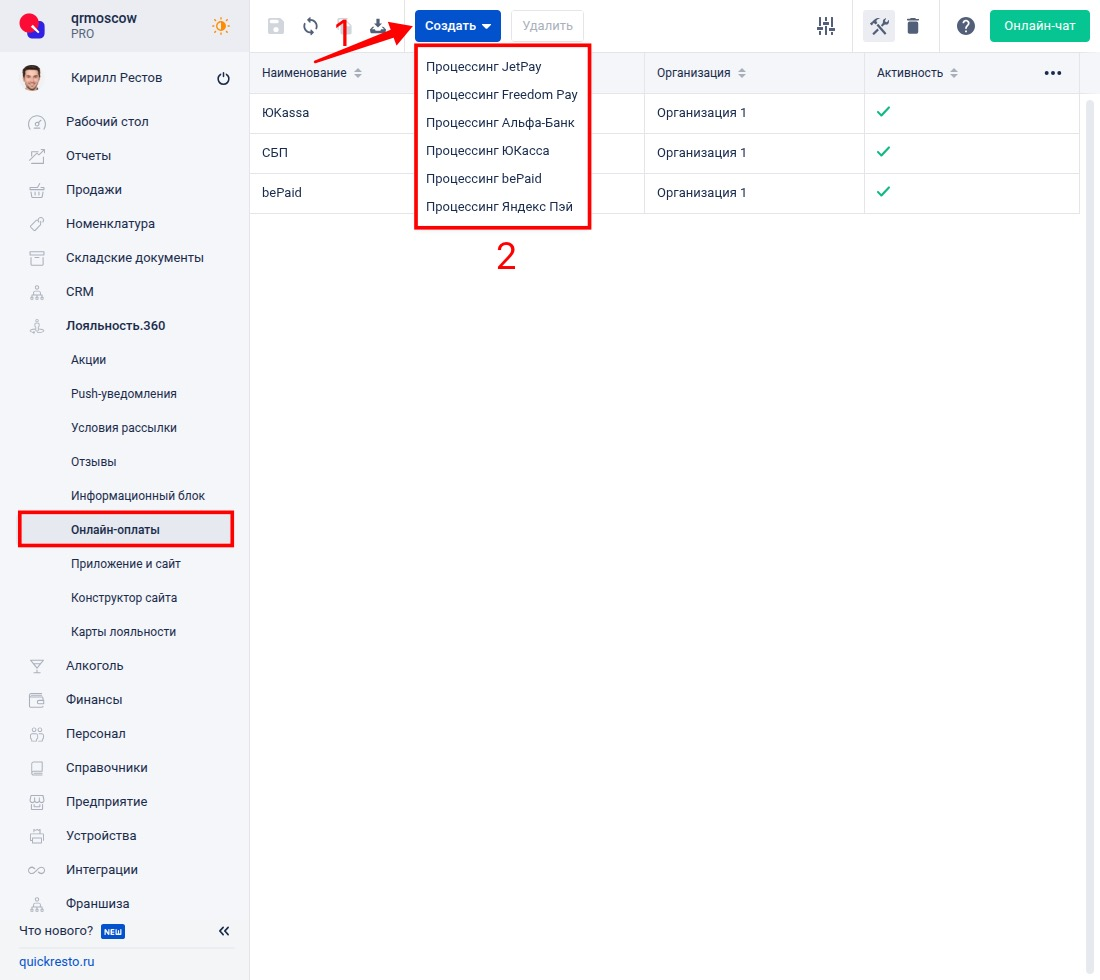Select the bePaid row name

pos(282,193)
